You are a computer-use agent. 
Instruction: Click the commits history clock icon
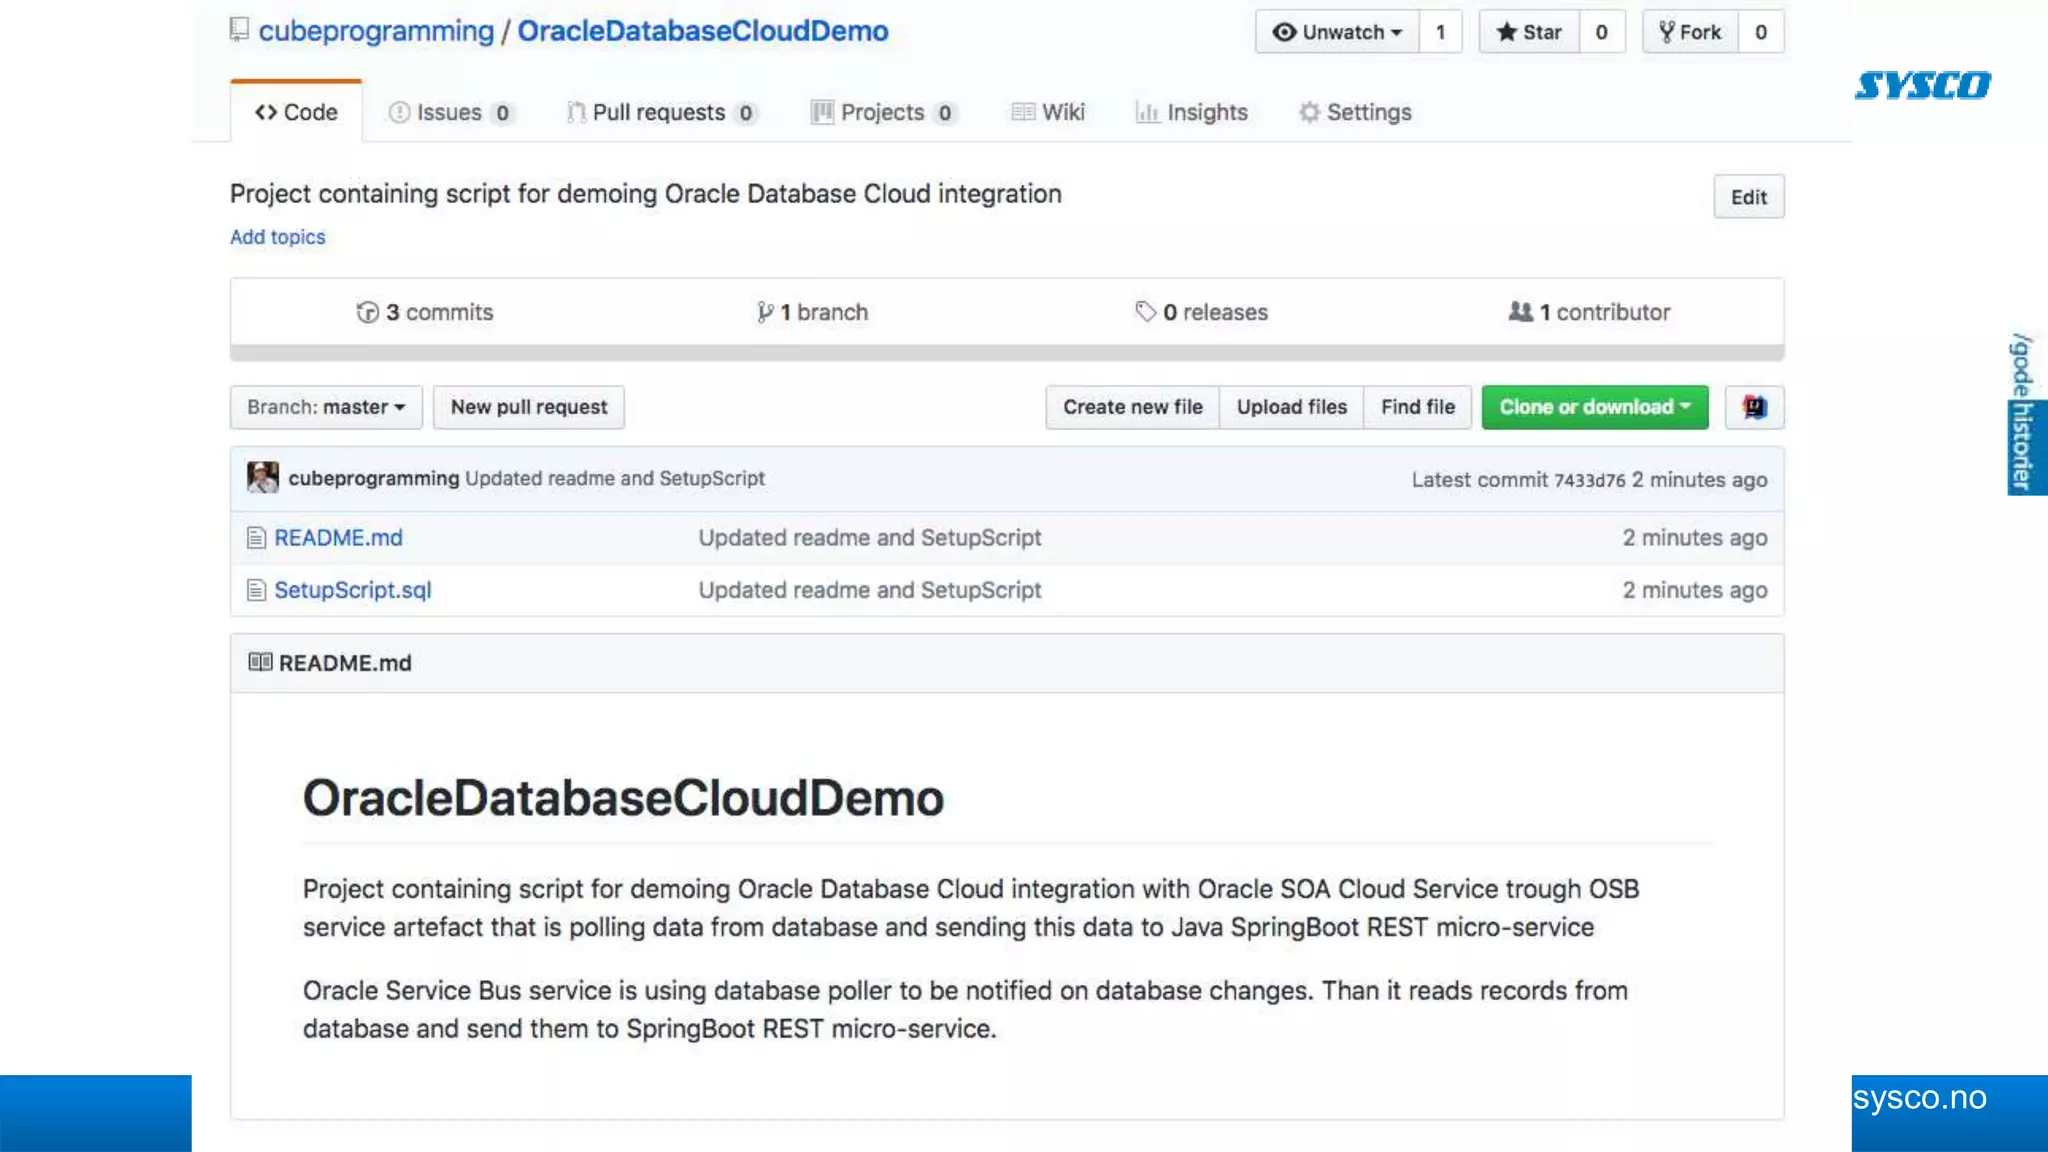[367, 312]
